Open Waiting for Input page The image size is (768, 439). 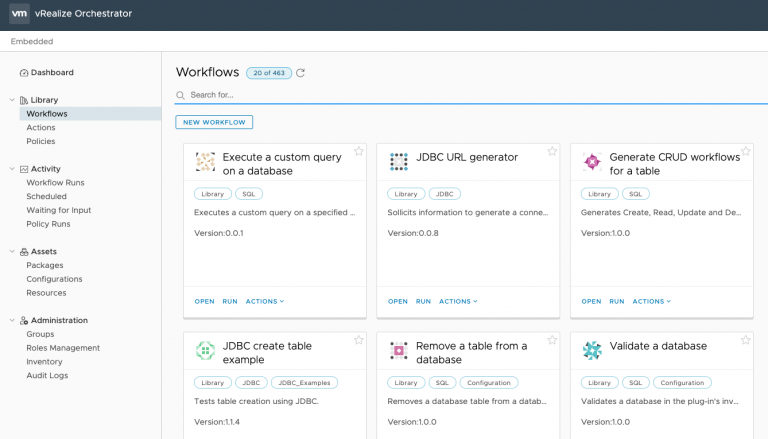click(x=59, y=210)
